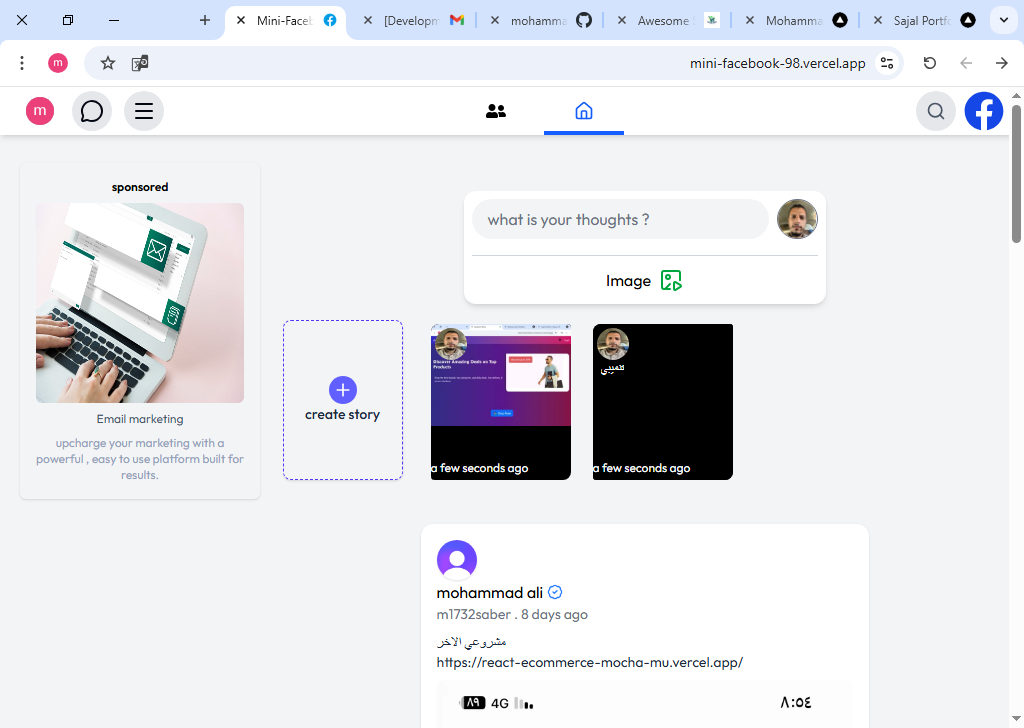Open the messages chat bubble icon
Screen dimensions: 1024x728
point(92,111)
